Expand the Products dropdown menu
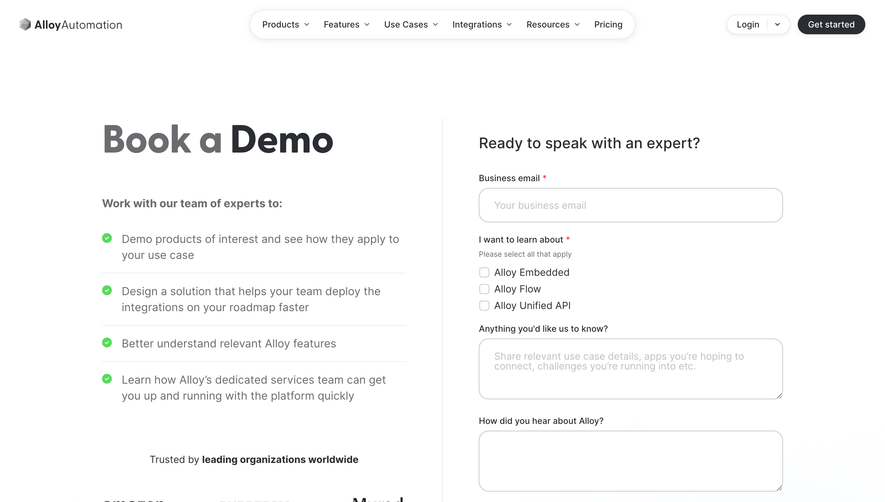Image resolution: width=885 pixels, height=502 pixels. click(x=286, y=25)
